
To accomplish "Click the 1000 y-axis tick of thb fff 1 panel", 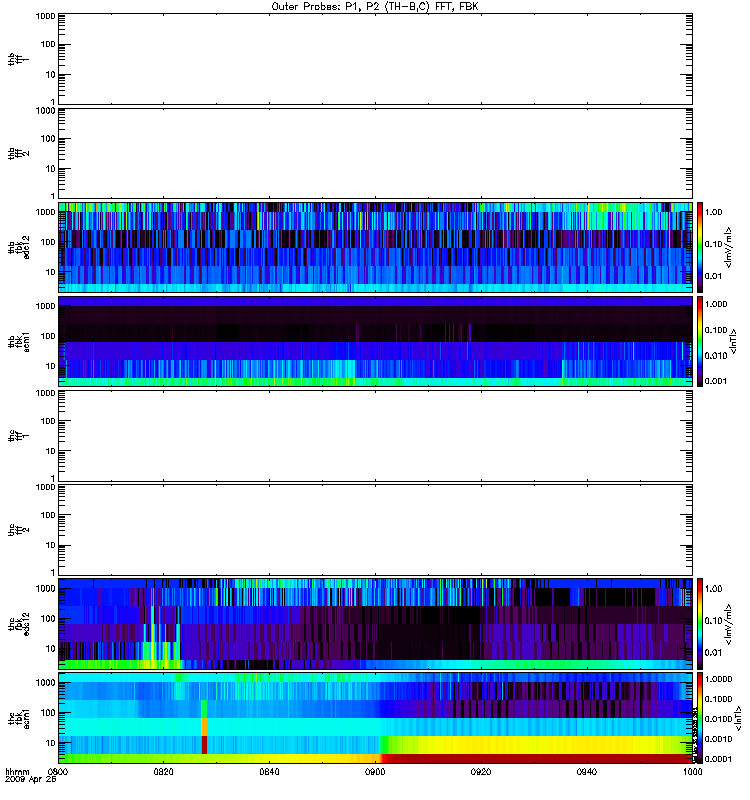I will coord(45,16).
